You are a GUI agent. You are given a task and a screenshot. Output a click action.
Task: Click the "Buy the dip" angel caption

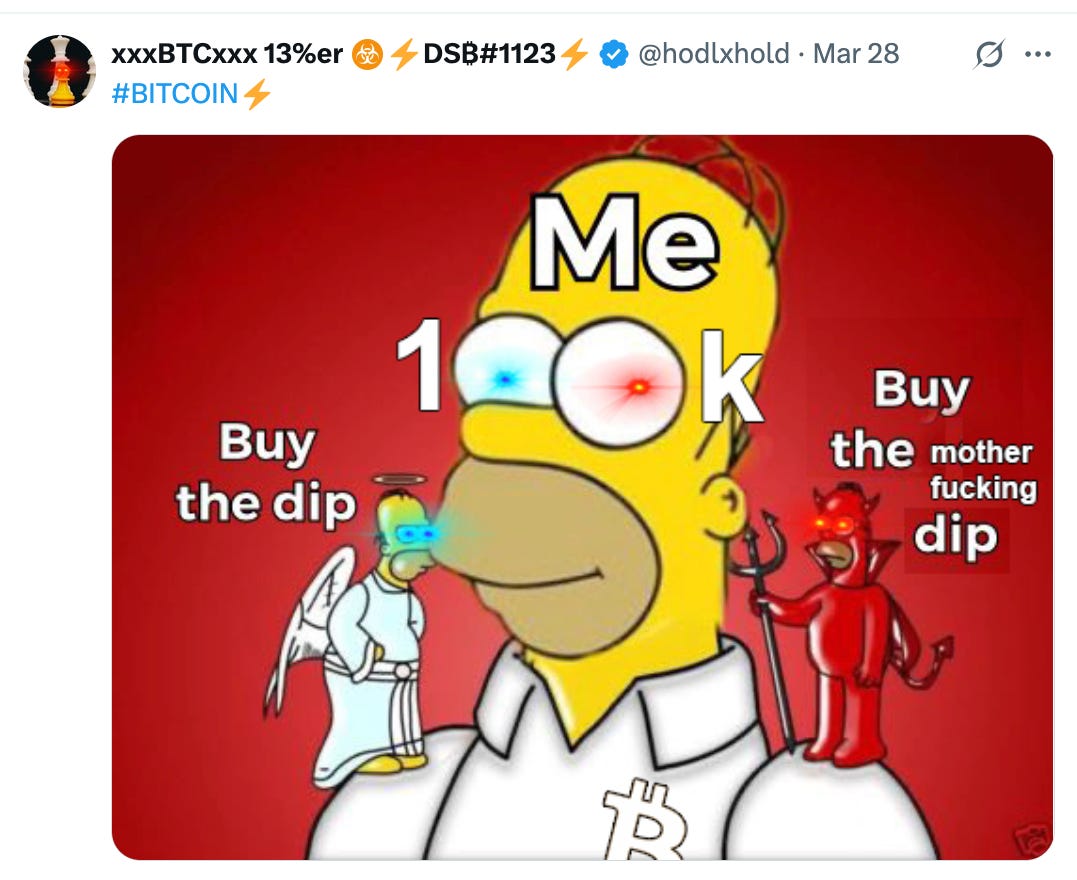(x=267, y=474)
